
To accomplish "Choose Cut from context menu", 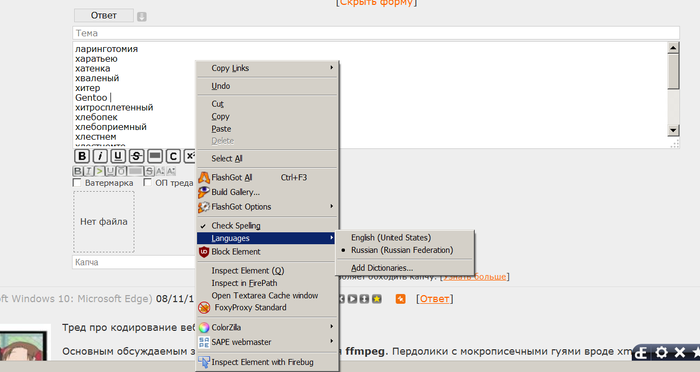I will pyautogui.click(x=267, y=104).
